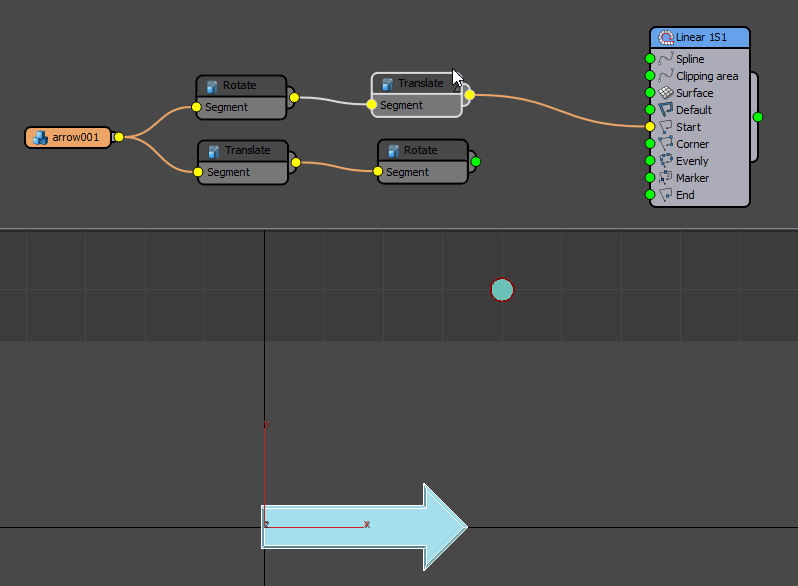Select the highlighted Translate node header
This screenshot has width=798, height=586.
[x=415, y=84]
